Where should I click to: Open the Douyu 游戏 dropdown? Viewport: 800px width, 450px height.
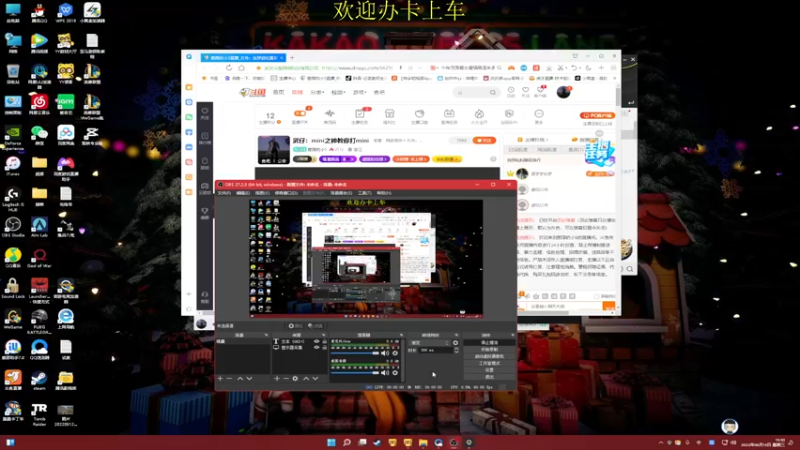click(x=360, y=92)
